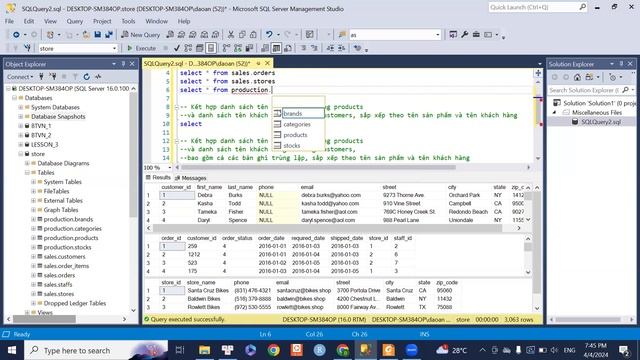The image size is (640, 360).
Task: Open the Toolbox icon in toolbar
Action: pos(476,35)
